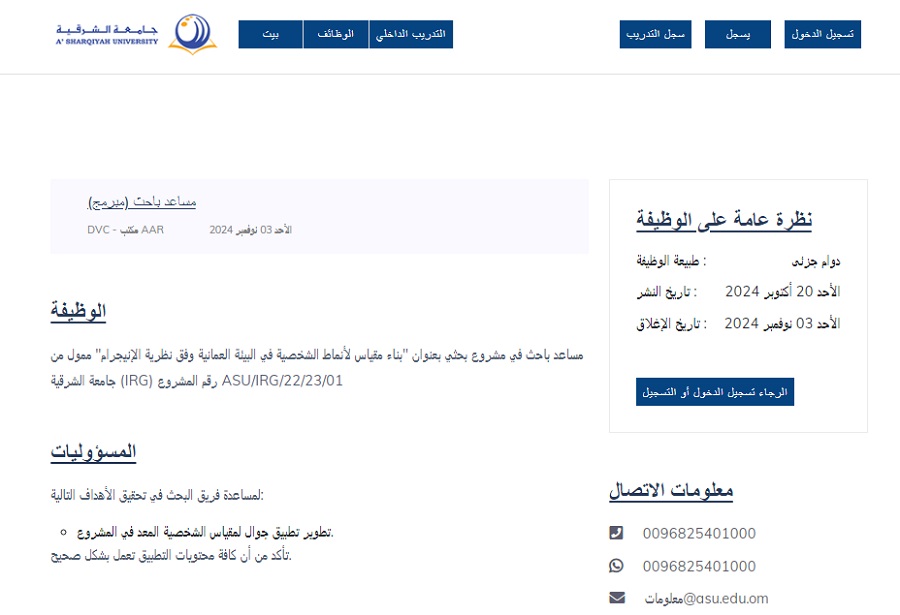Image resolution: width=900 pixels, height=615 pixels.
Task: Click the WhatsApp icon in contact info
Action: point(616,566)
